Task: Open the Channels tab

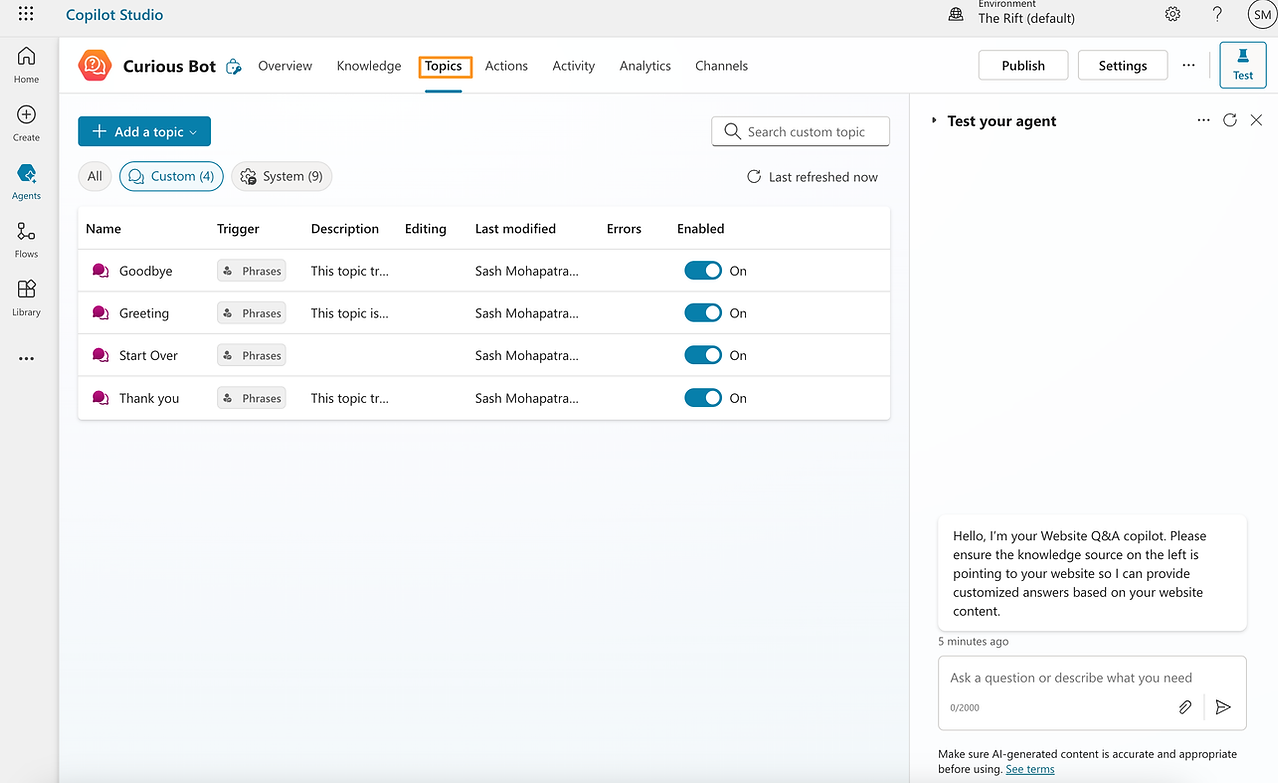Action: pyautogui.click(x=721, y=66)
